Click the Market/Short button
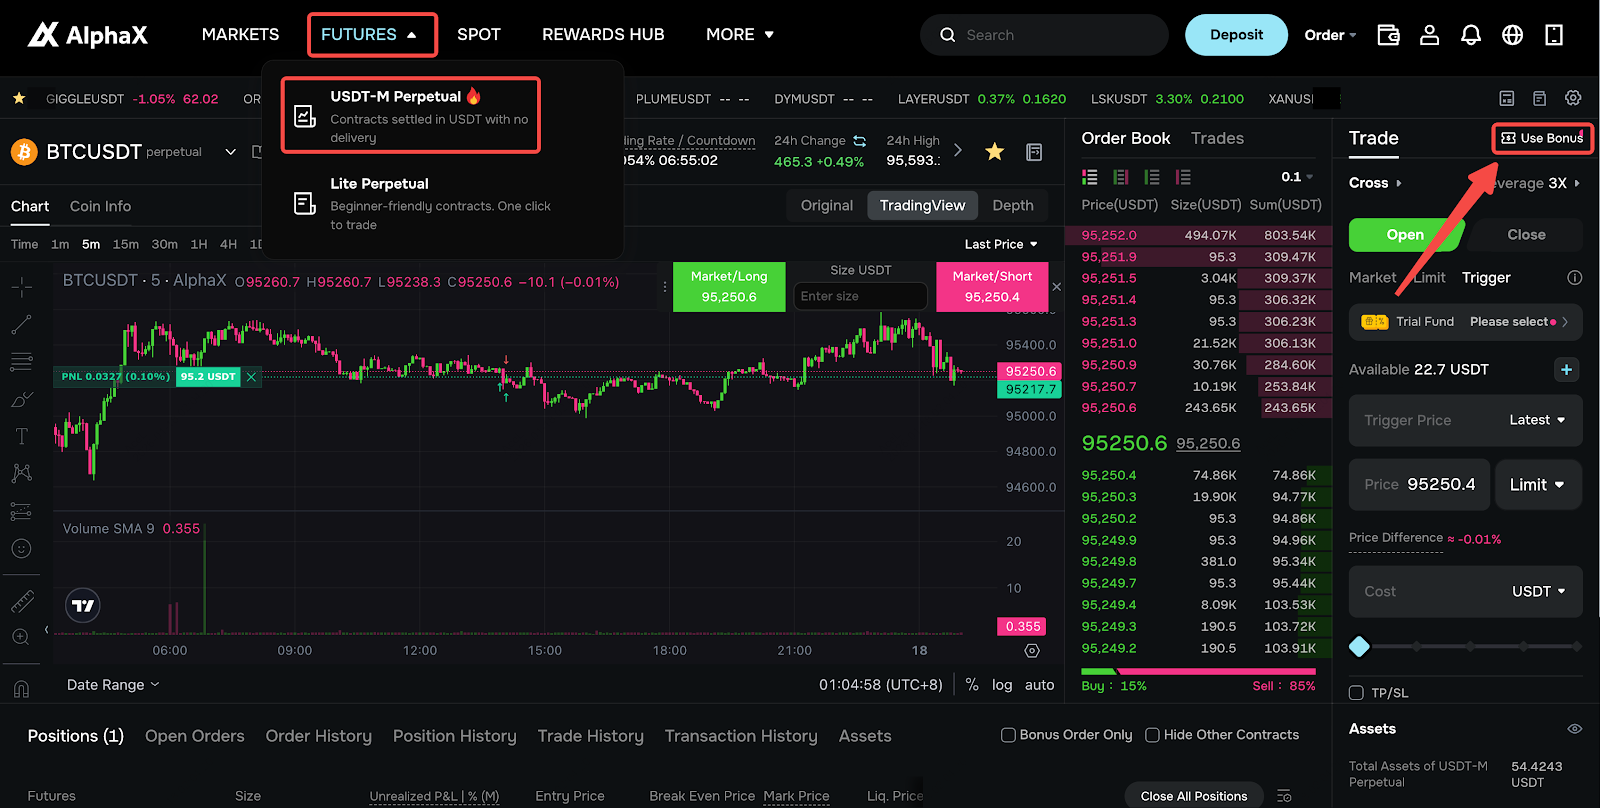The image size is (1600, 808). [x=992, y=287]
